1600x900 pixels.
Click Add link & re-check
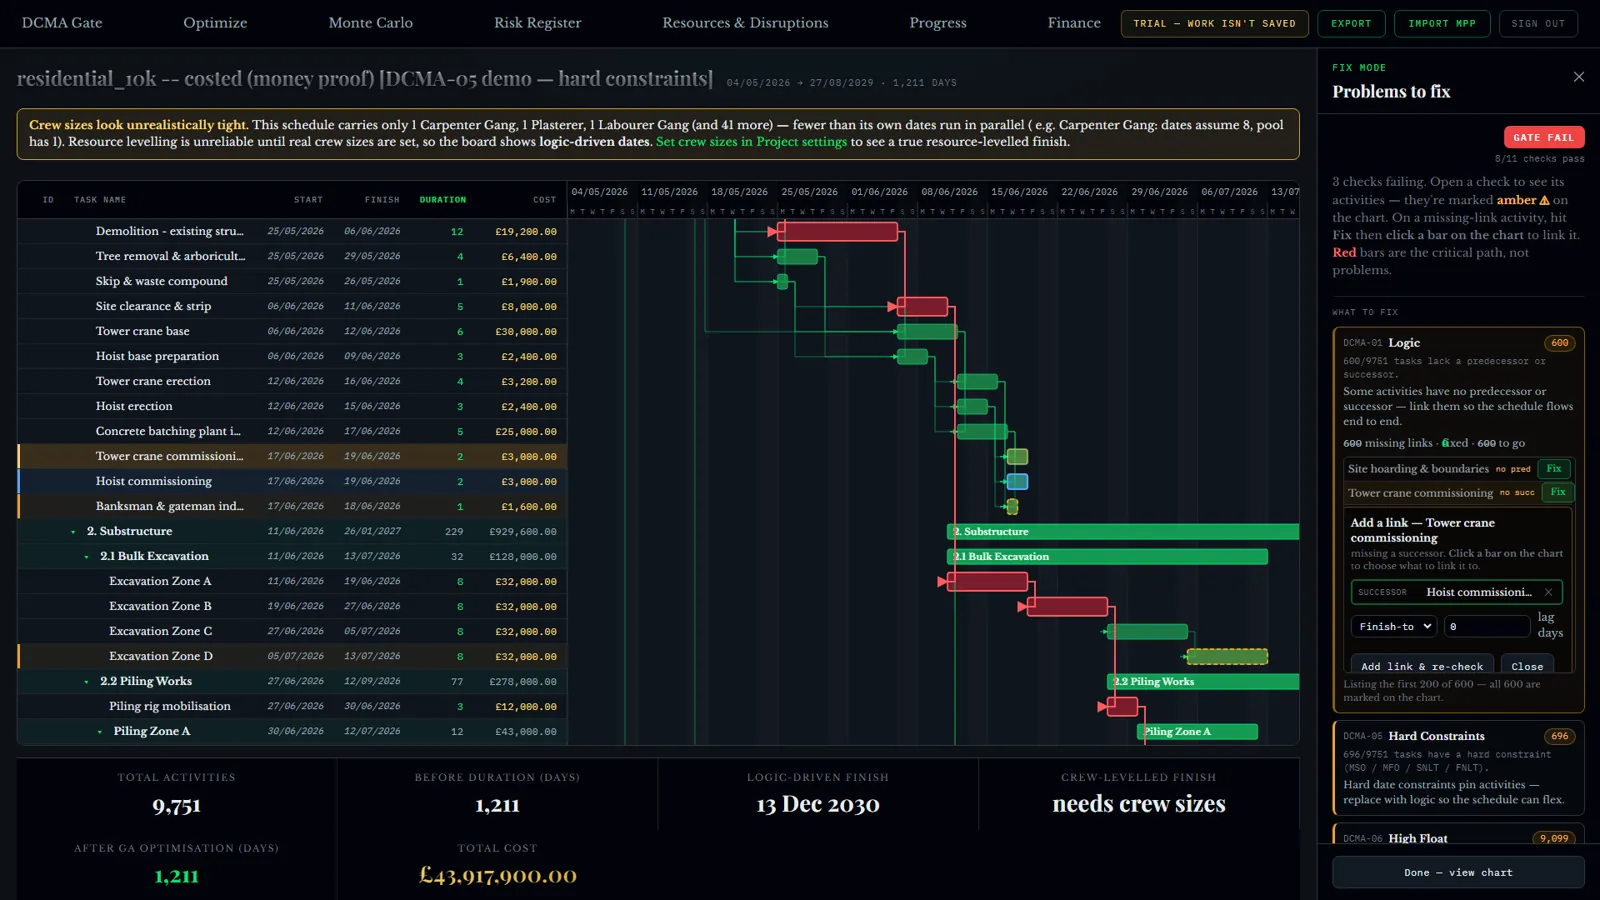(x=1422, y=666)
